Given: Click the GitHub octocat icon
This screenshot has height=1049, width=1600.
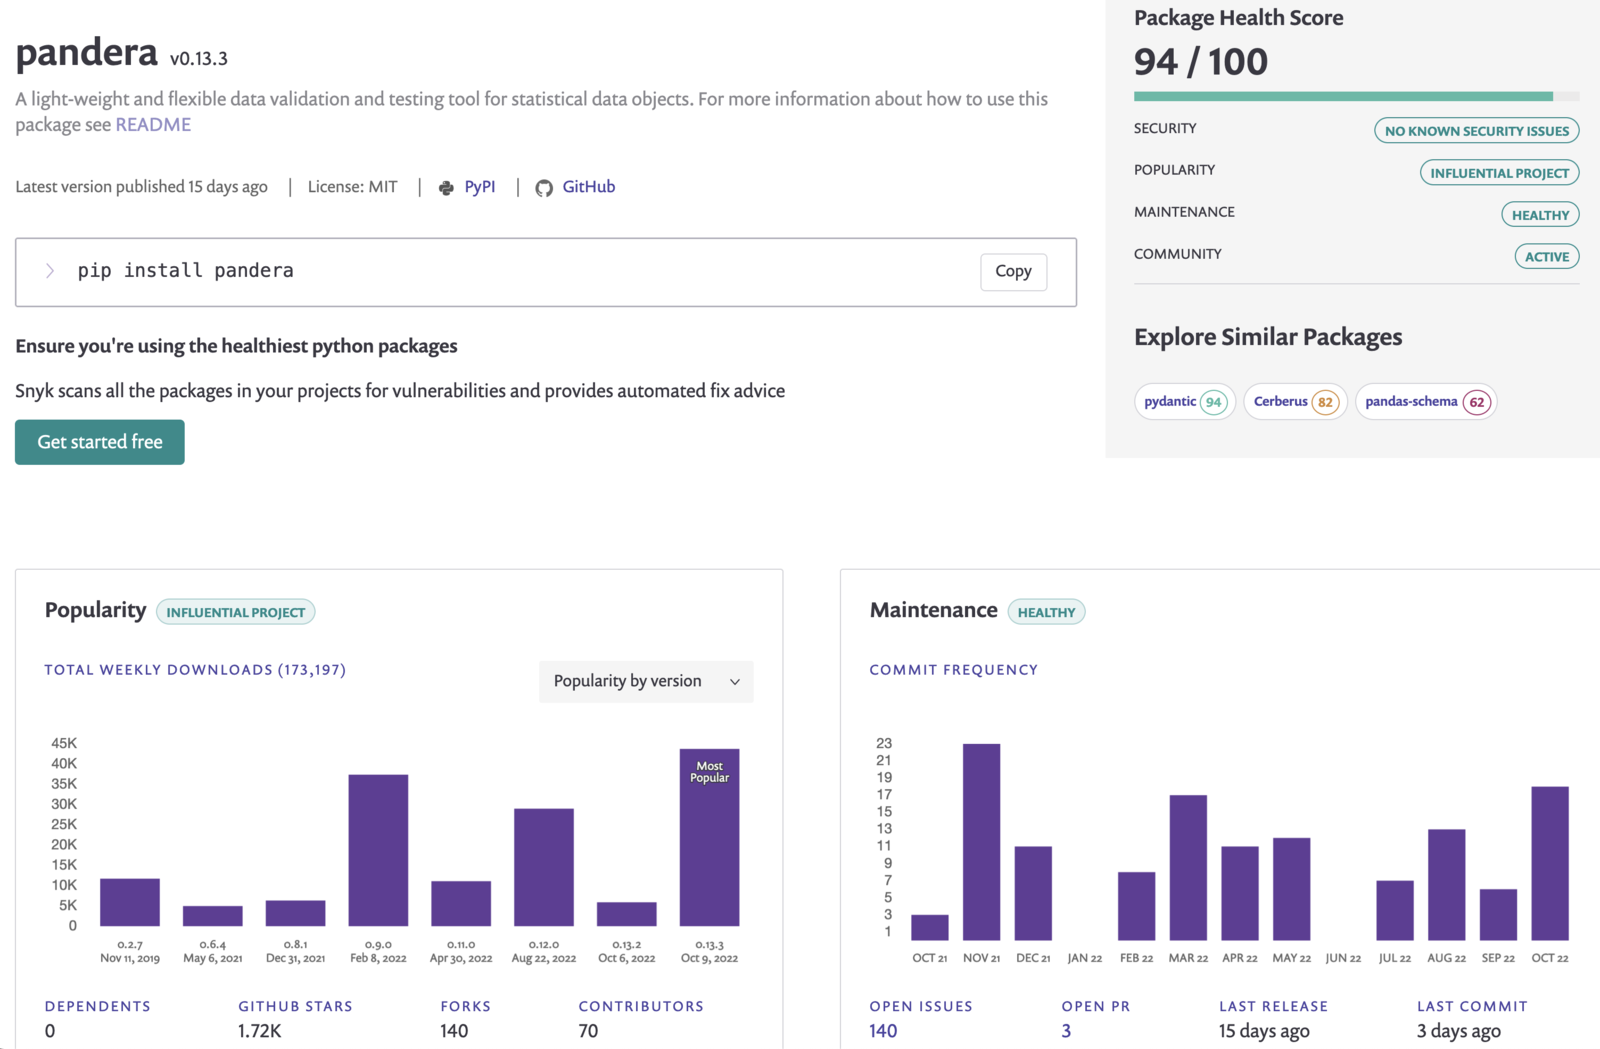Looking at the screenshot, I should point(544,188).
